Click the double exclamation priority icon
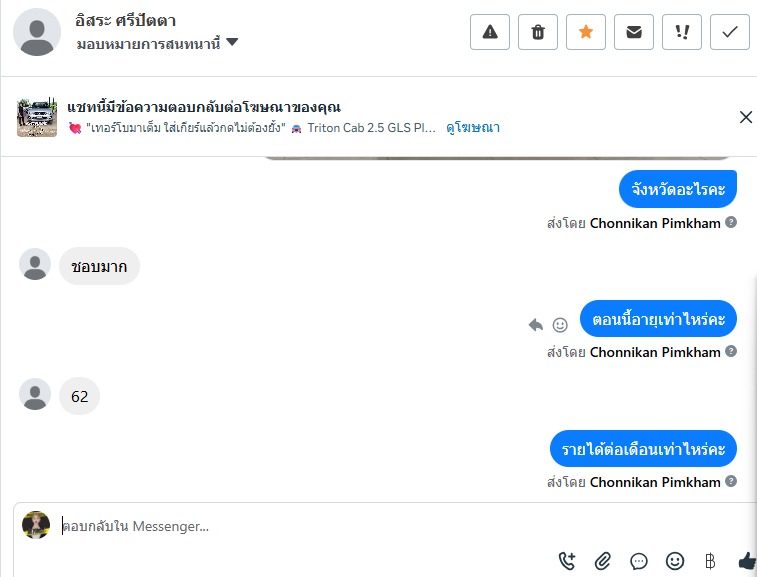 682,32
